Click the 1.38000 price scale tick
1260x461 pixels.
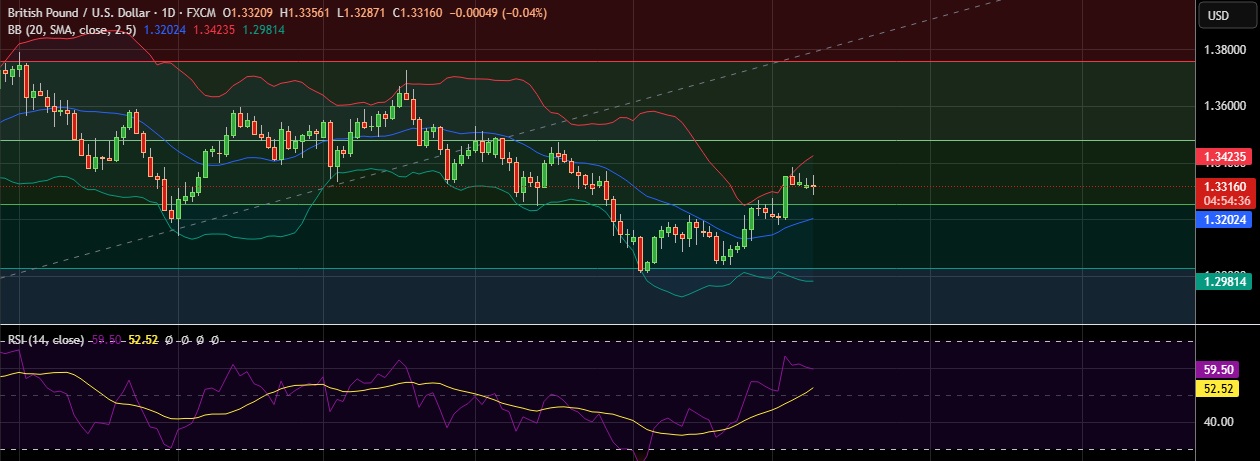click(x=1223, y=49)
